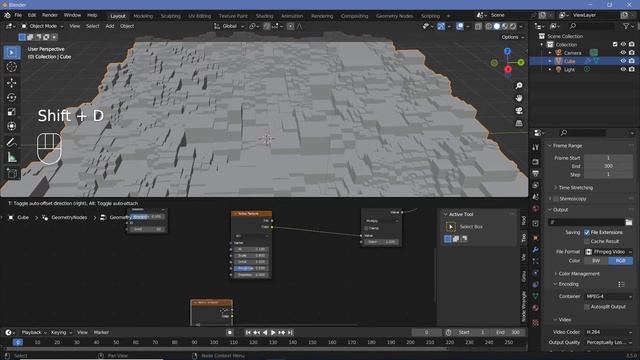The width and height of the screenshot is (640, 360).
Task: Open the Modifier wrench properties tab
Action: pyautogui.click(x=536, y=249)
